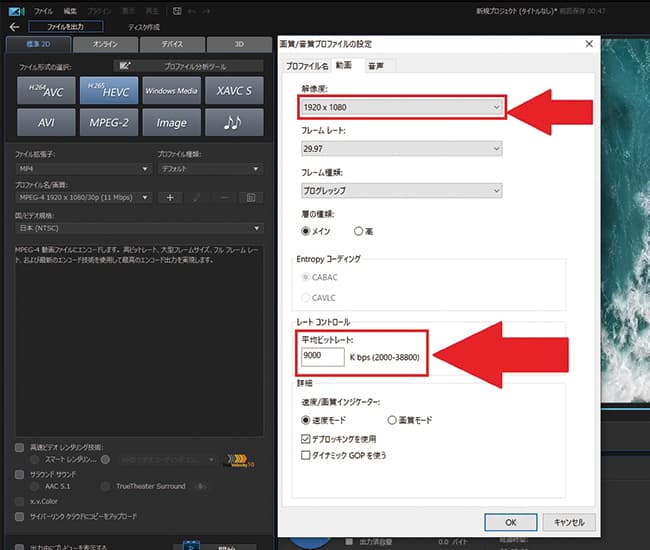Enable ダイナミック GOP を使う checkbox

click(x=306, y=455)
